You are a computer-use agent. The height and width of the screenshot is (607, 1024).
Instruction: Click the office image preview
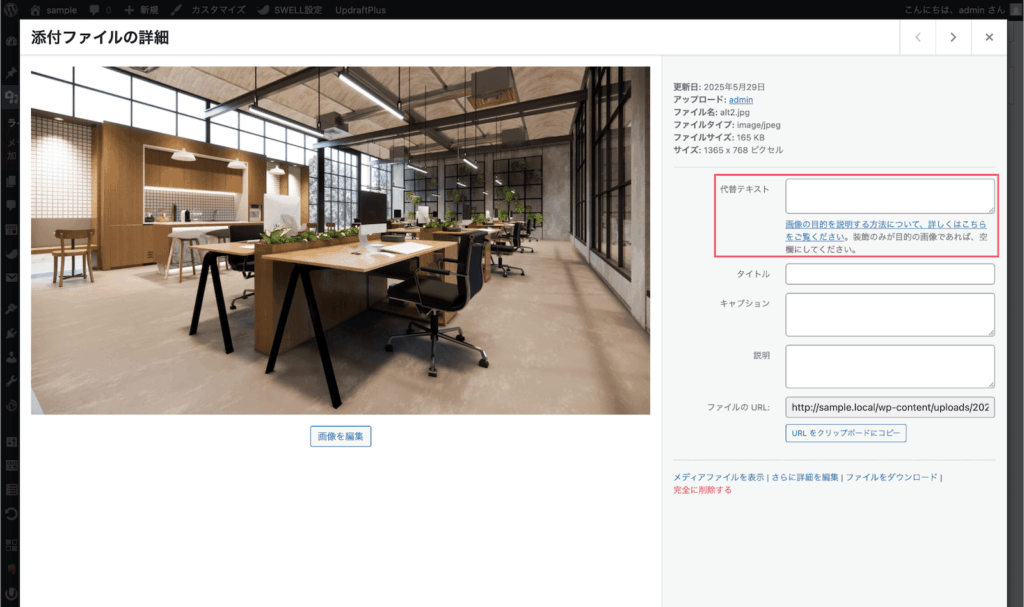point(340,240)
